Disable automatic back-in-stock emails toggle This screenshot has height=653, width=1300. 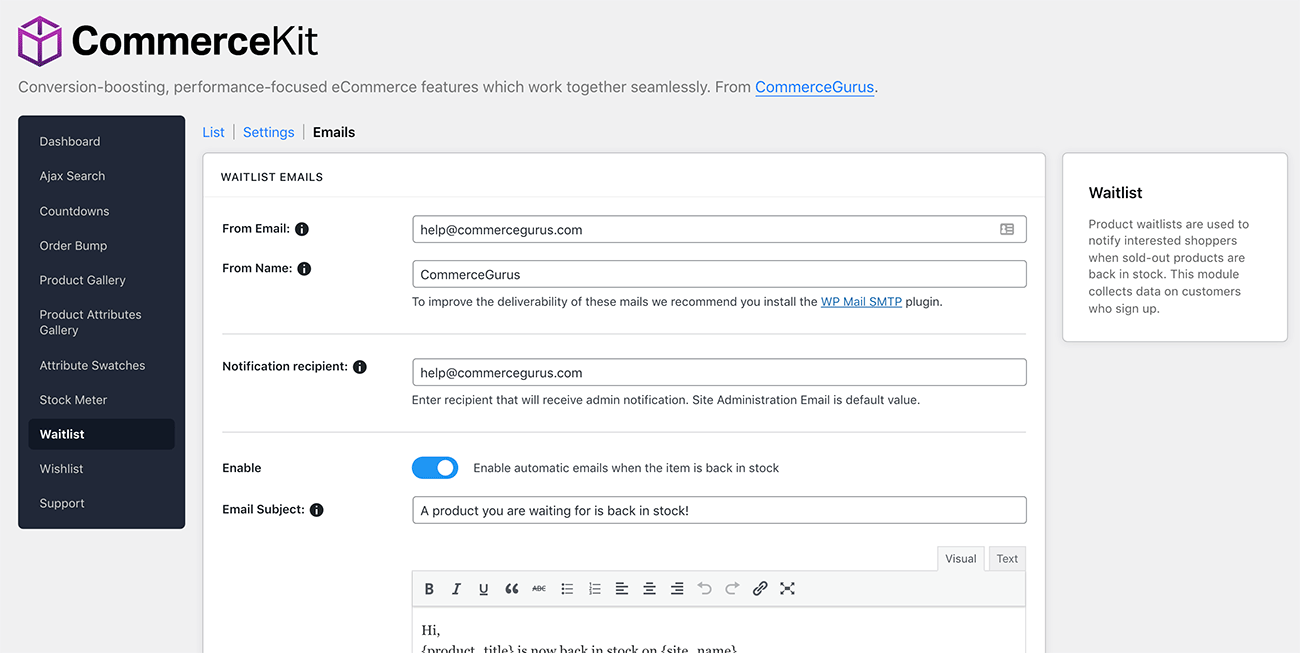coord(435,468)
